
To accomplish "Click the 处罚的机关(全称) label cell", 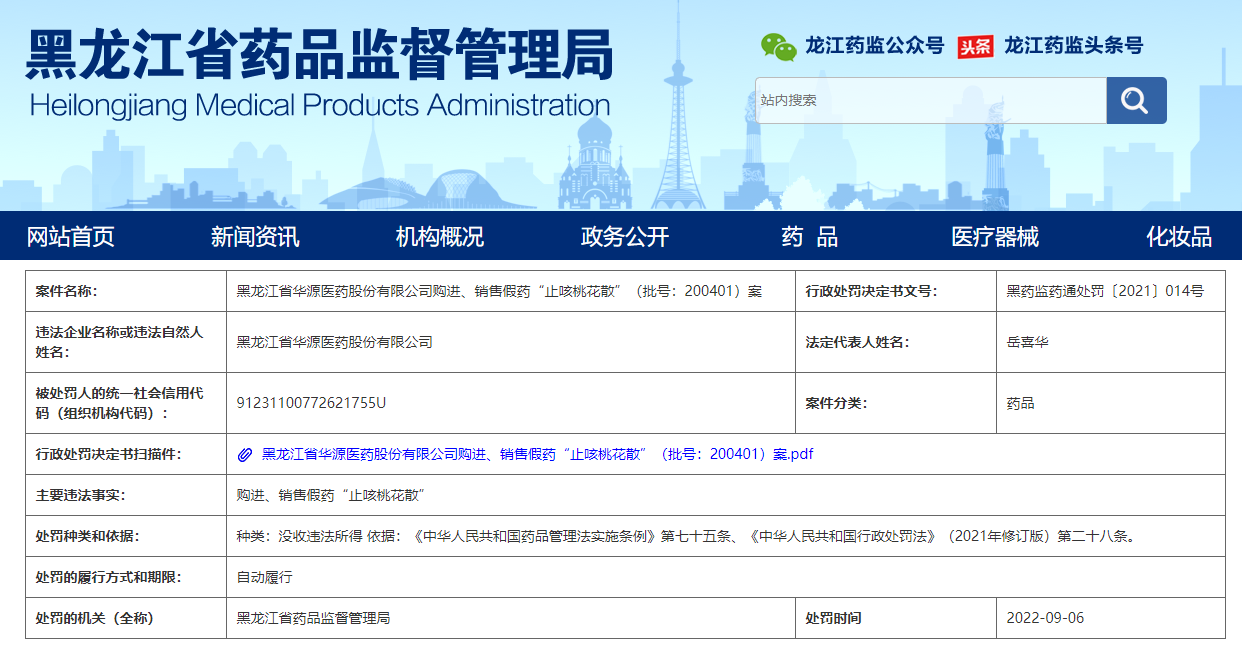I will pyautogui.click(x=126, y=618).
